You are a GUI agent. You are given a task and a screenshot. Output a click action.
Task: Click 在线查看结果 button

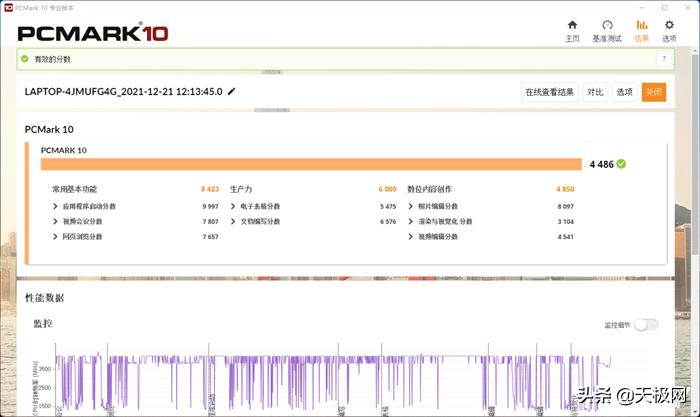click(550, 92)
